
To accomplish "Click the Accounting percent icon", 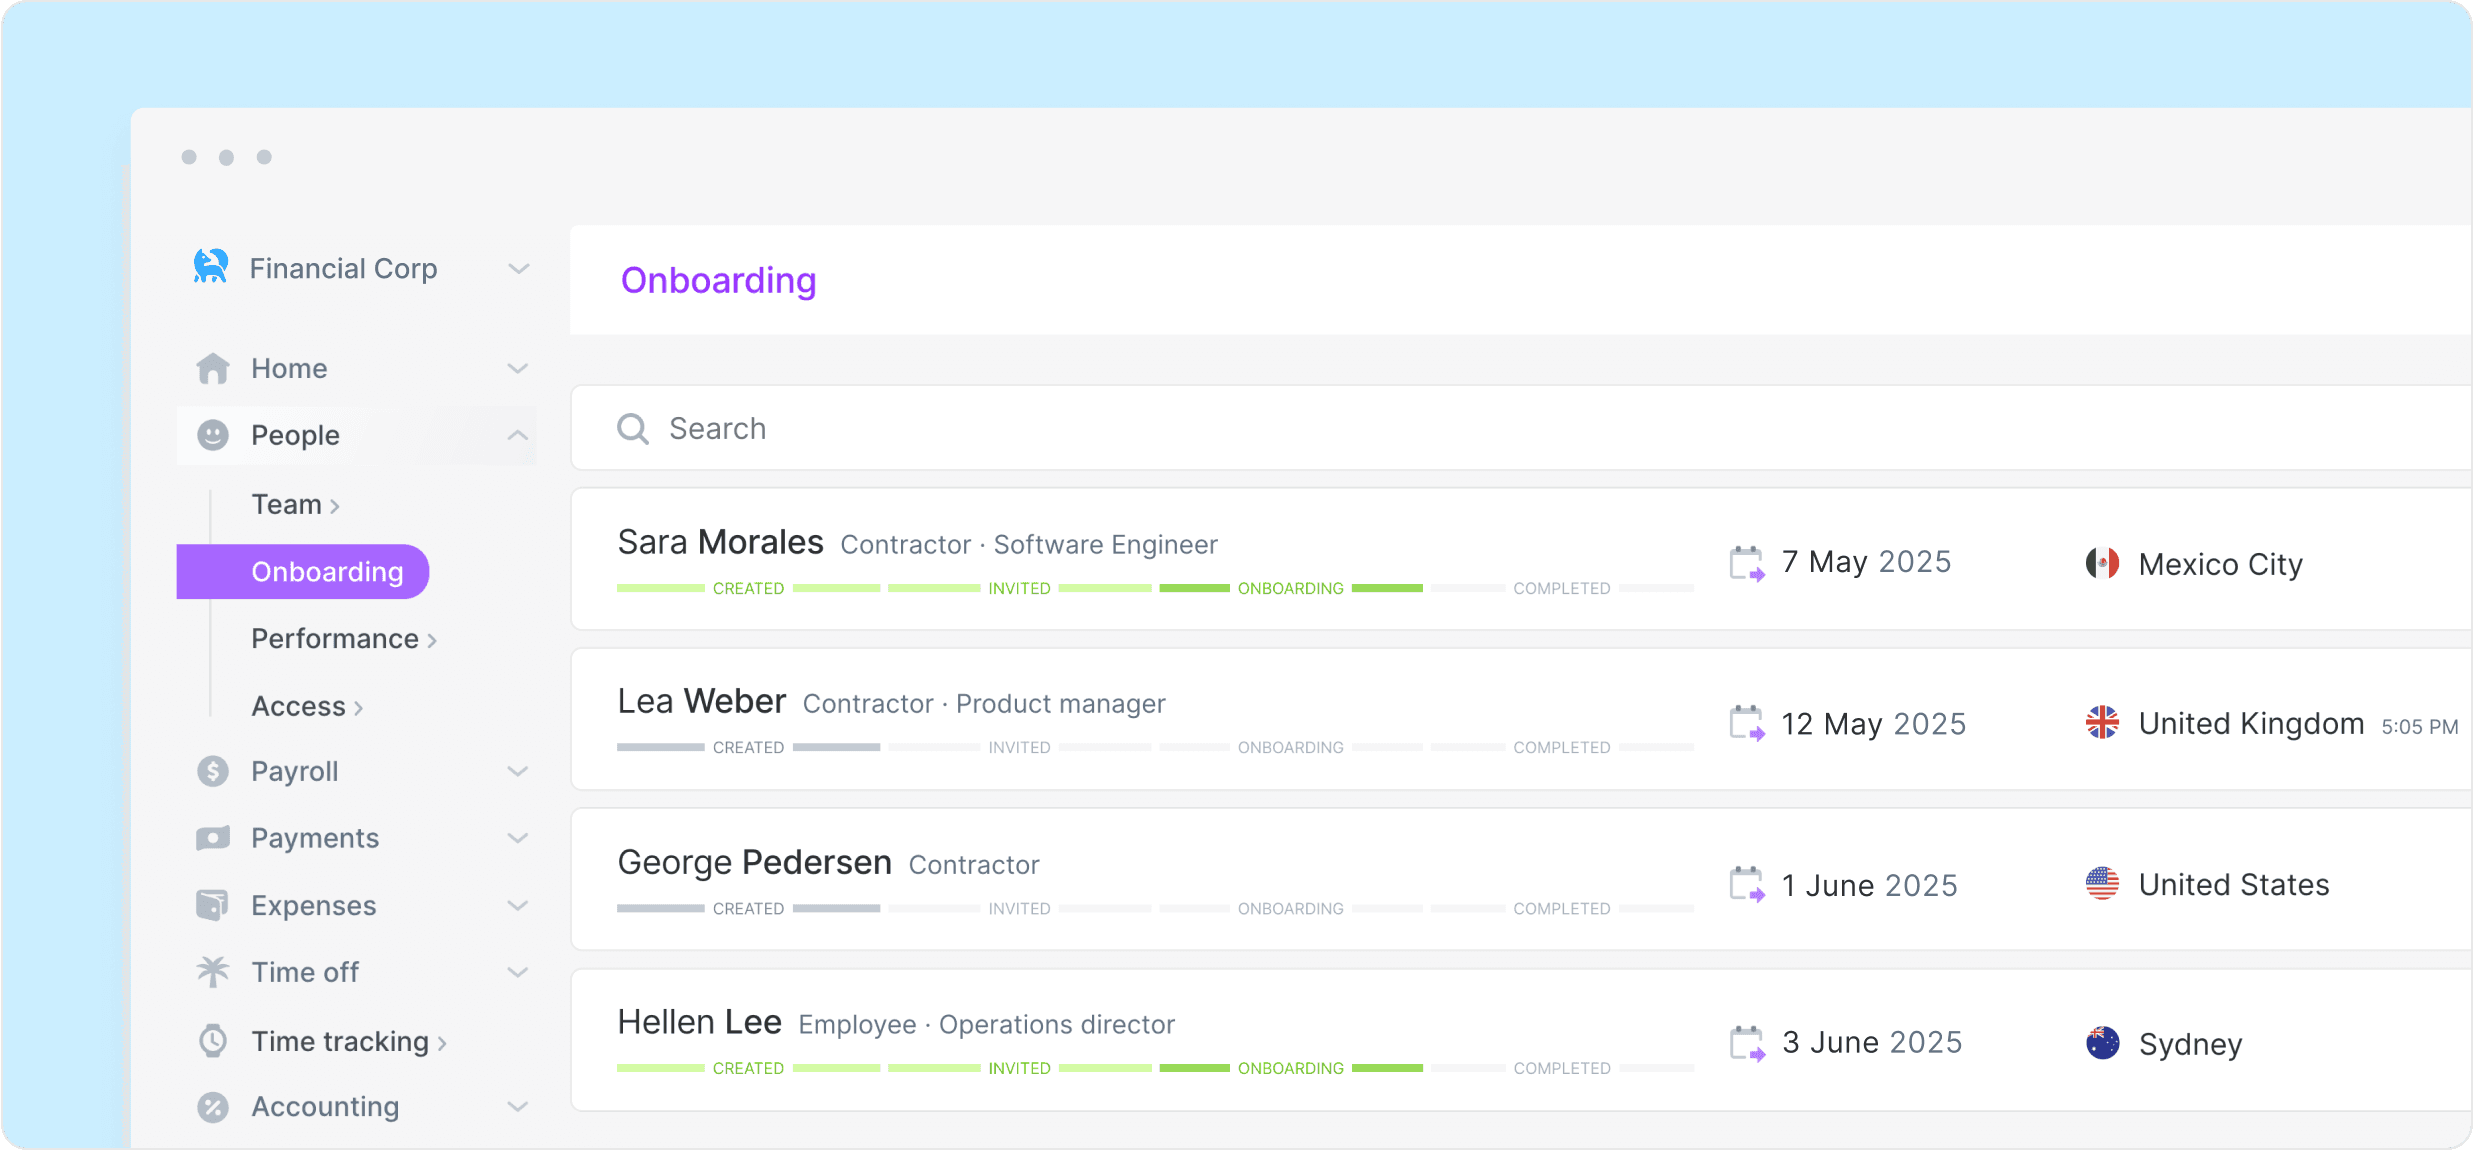I will (x=213, y=1107).
